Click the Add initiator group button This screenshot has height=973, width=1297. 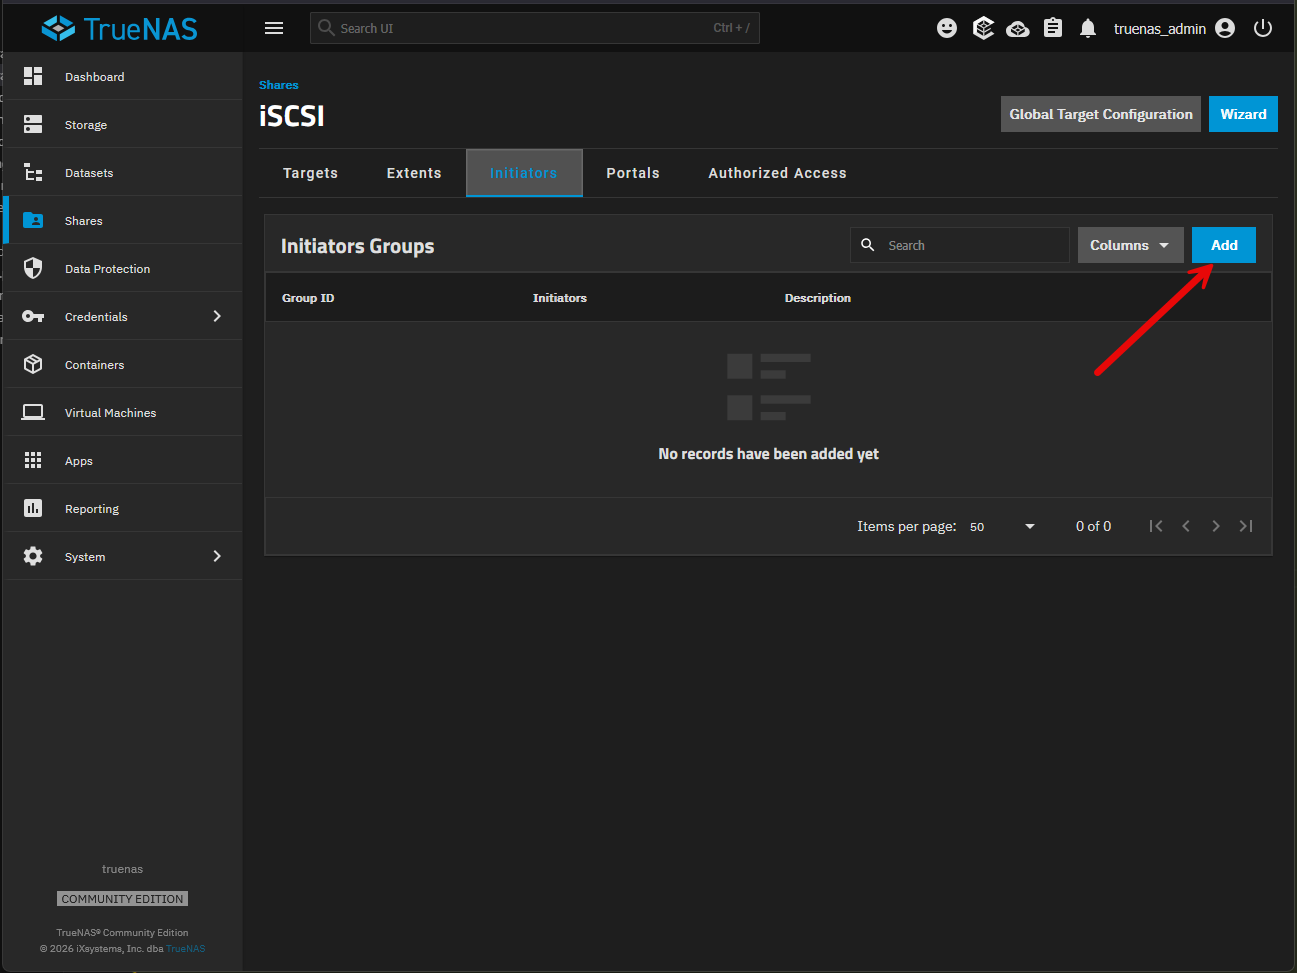pos(1224,245)
